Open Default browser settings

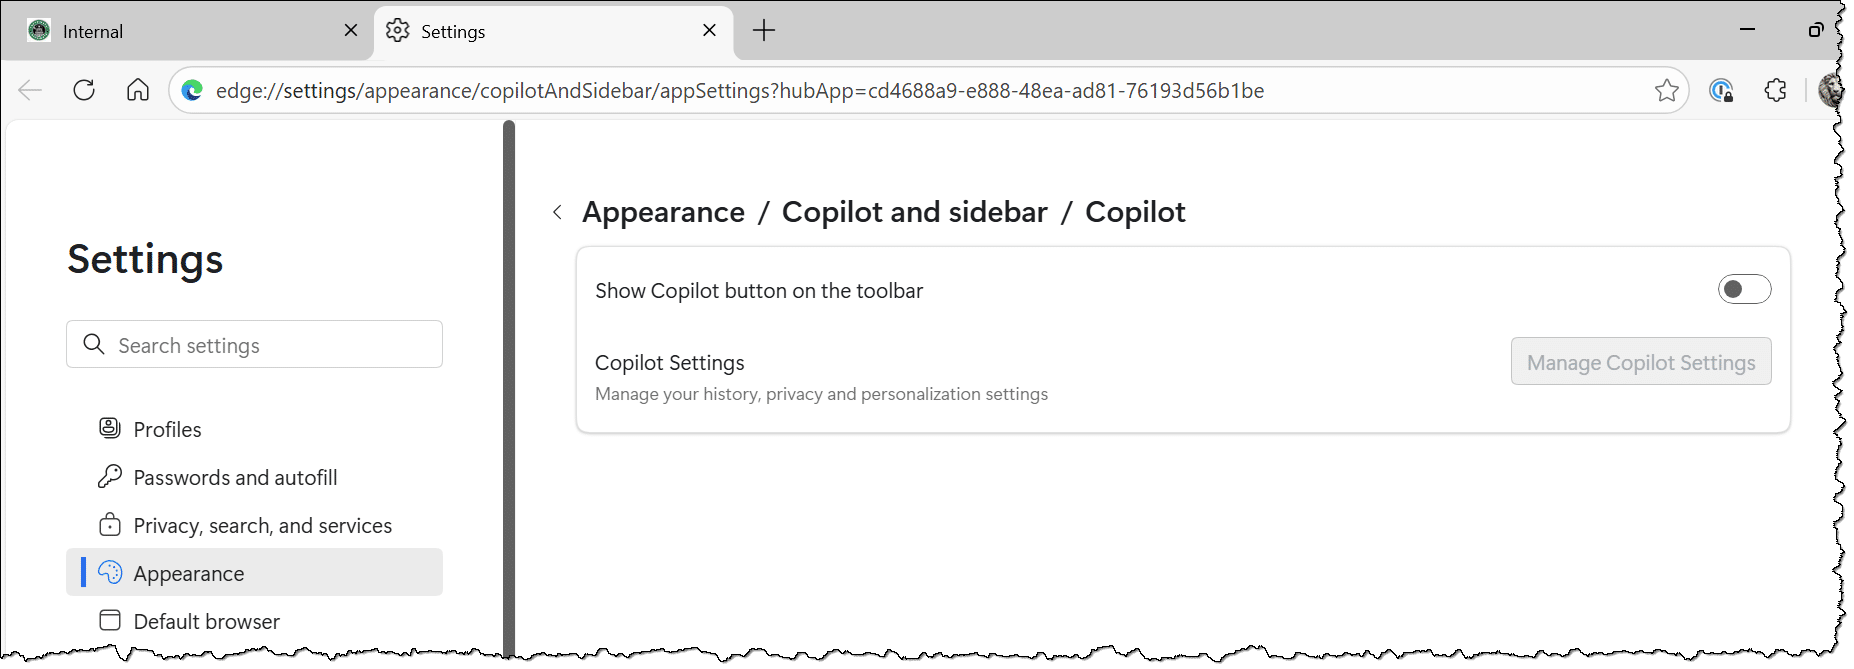coord(206,621)
